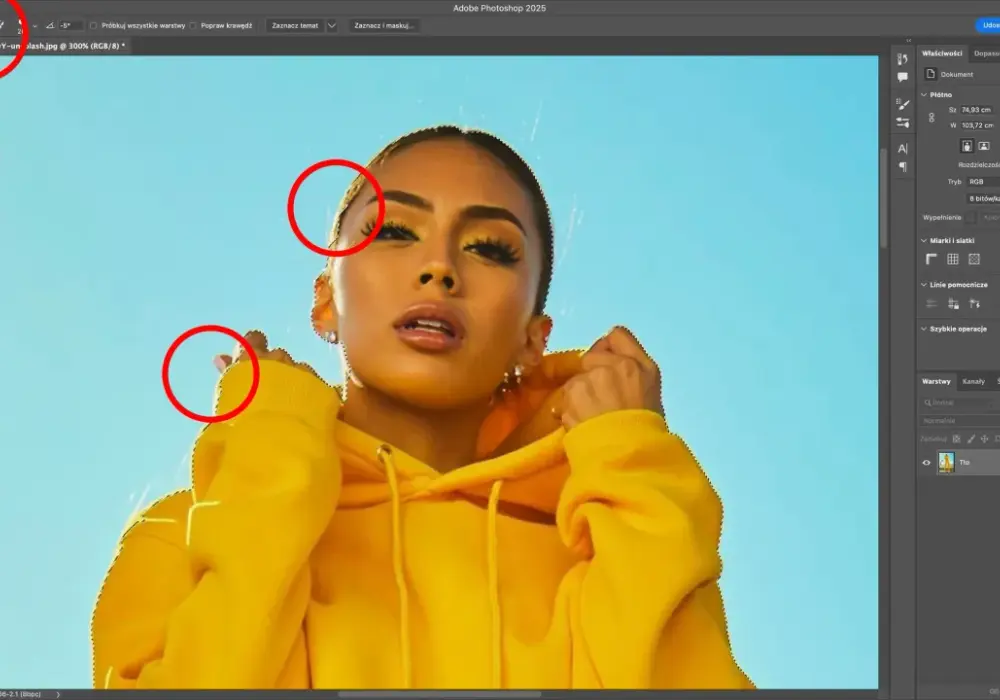Click the status bar arrow chevron
The width and height of the screenshot is (1000, 700).
pos(58,694)
